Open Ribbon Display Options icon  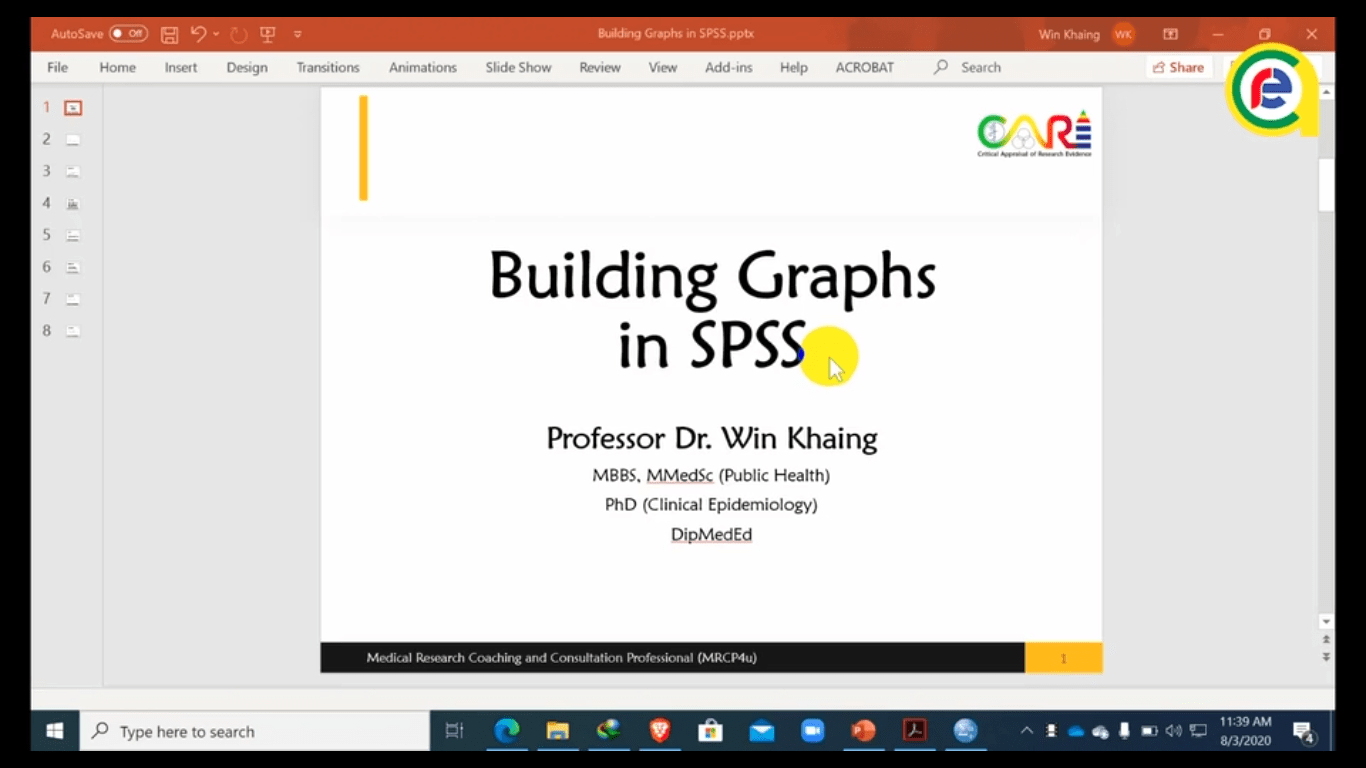pyautogui.click(x=1171, y=34)
